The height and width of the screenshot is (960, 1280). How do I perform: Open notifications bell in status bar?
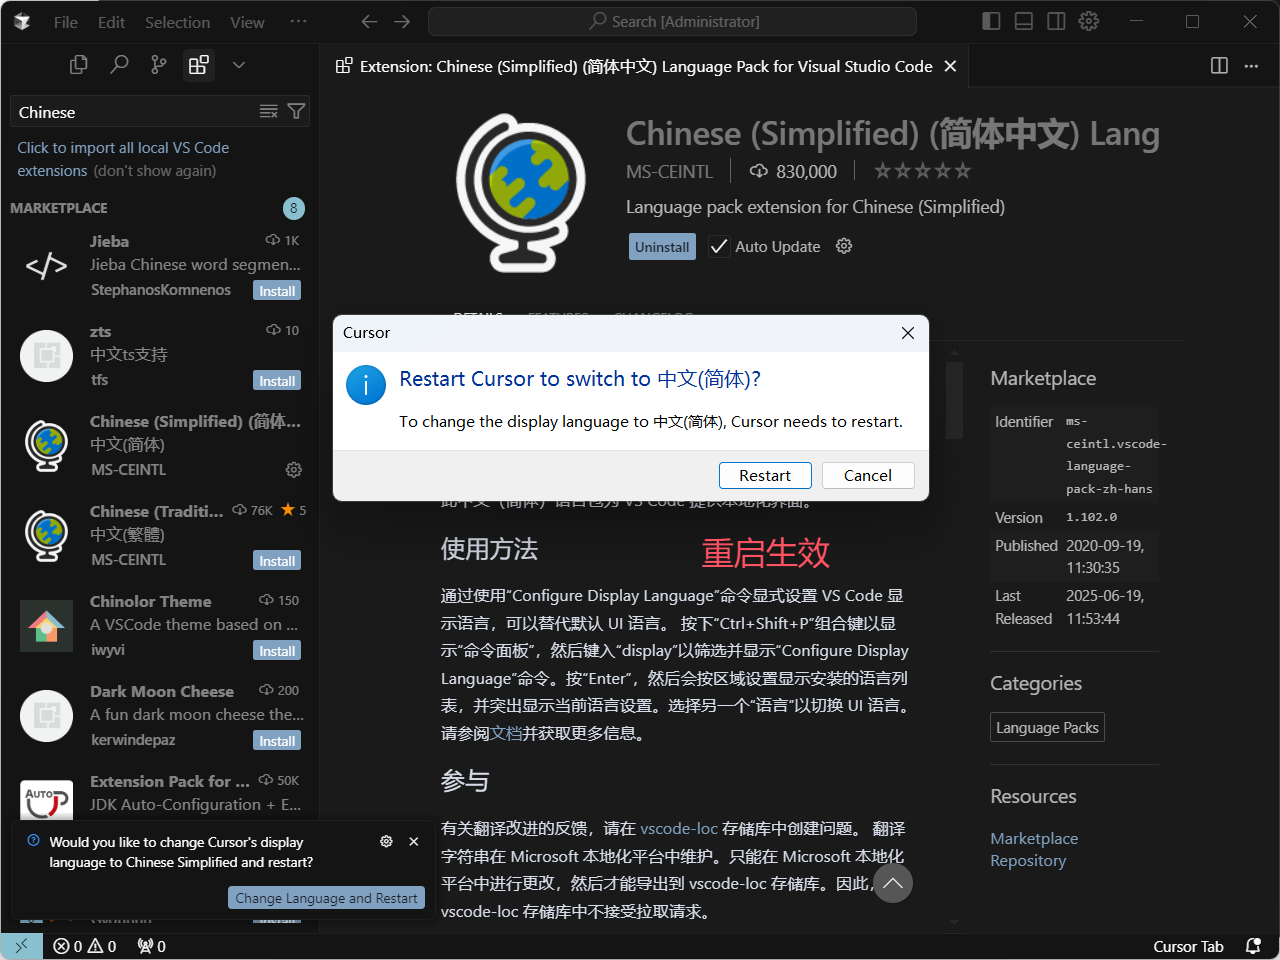[1253, 946]
